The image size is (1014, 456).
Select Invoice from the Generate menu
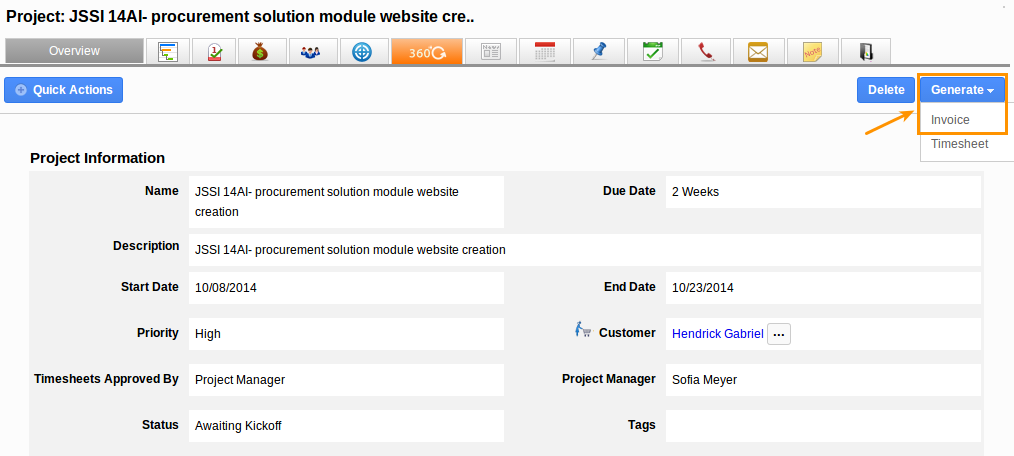(x=950, y=120)
